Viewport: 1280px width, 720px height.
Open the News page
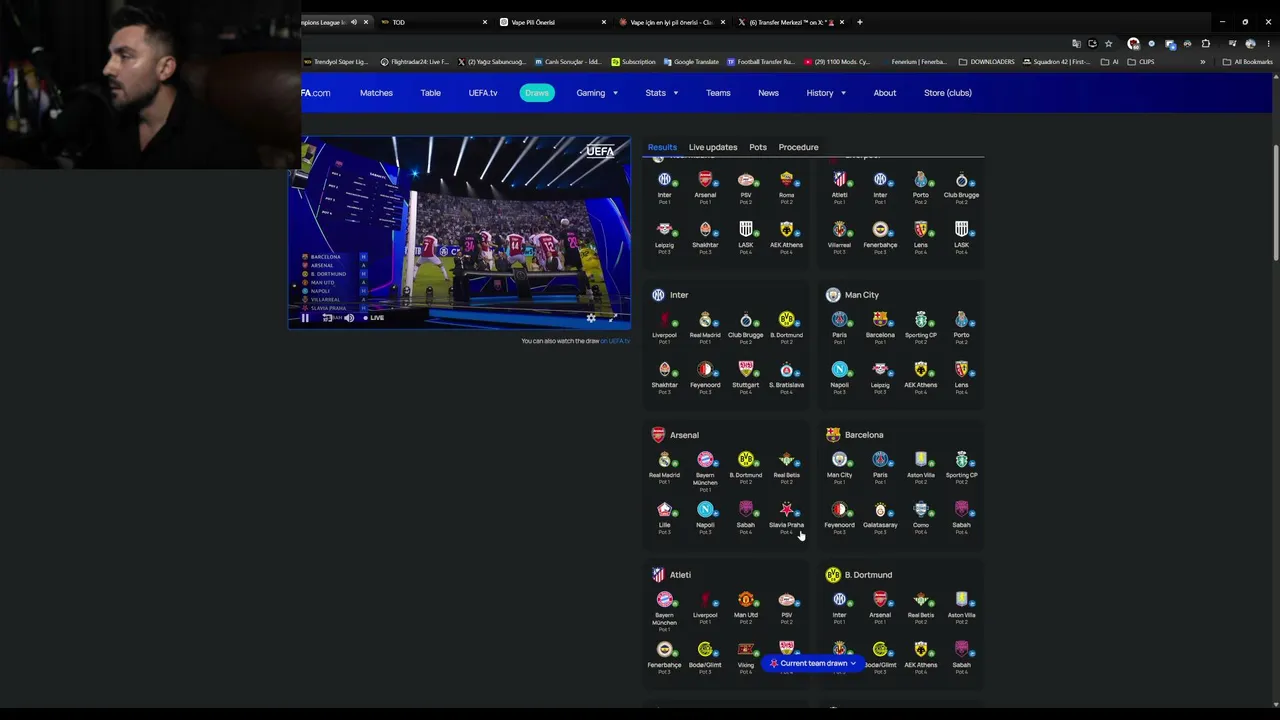click(x=768, y=93)
